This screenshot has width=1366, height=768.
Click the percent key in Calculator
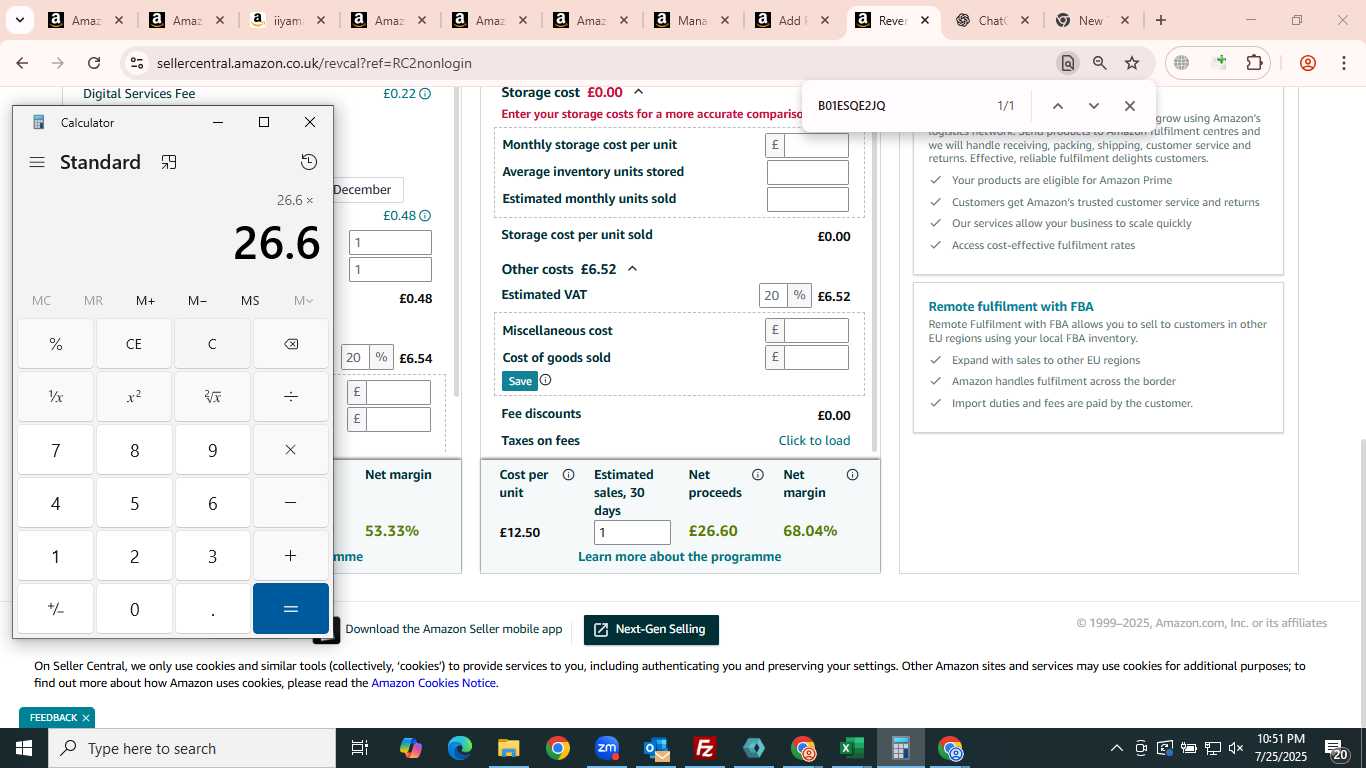[56, 344]
